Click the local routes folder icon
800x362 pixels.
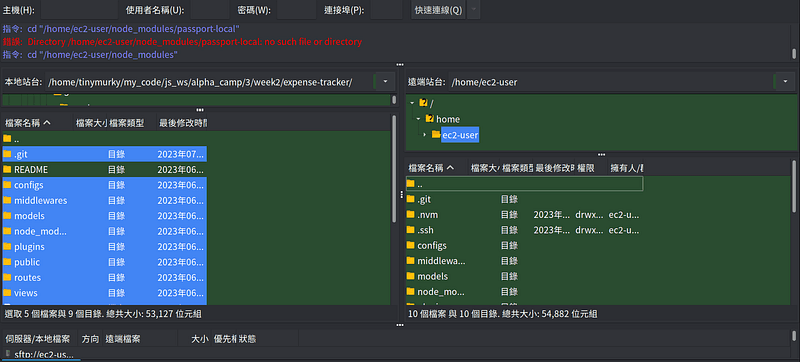click(x=7, y=278)
